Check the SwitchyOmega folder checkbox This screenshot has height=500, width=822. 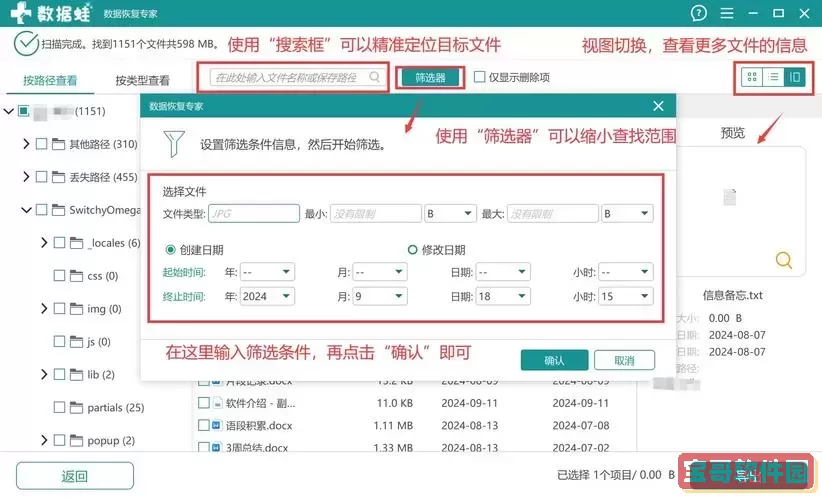pyautogui.click(x=41, y=210)
